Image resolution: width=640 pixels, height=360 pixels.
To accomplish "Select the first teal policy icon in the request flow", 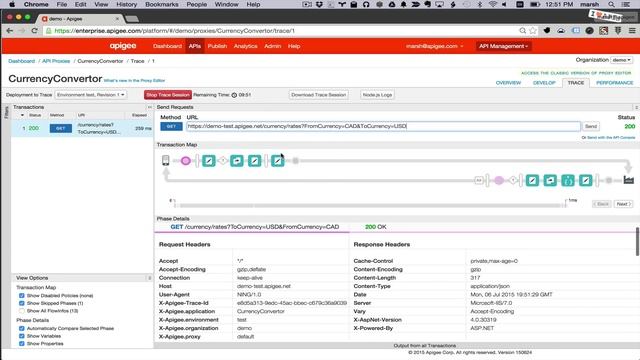I will (209, 161).
